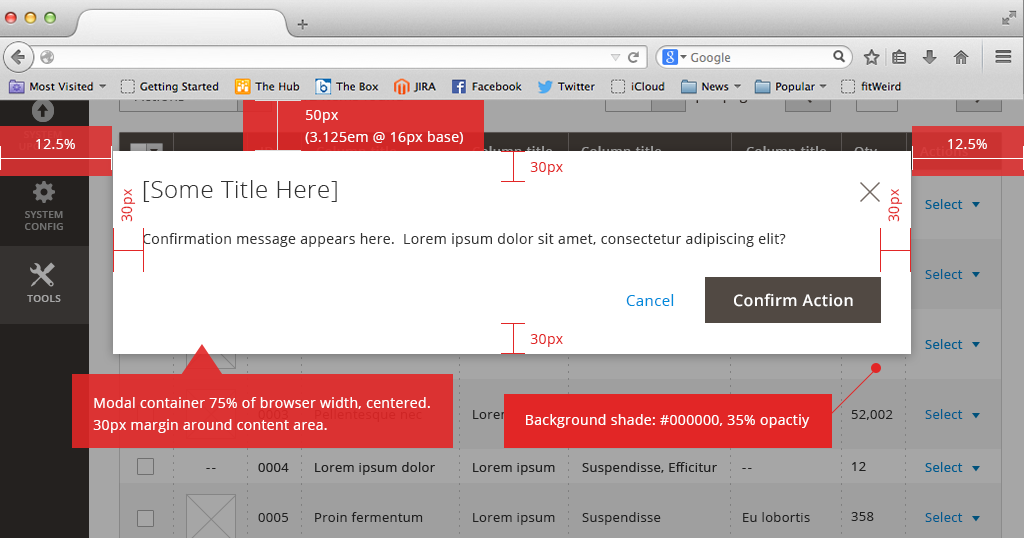
Task: Open the fitWeird bookmark
Action: tap(871, 86)
